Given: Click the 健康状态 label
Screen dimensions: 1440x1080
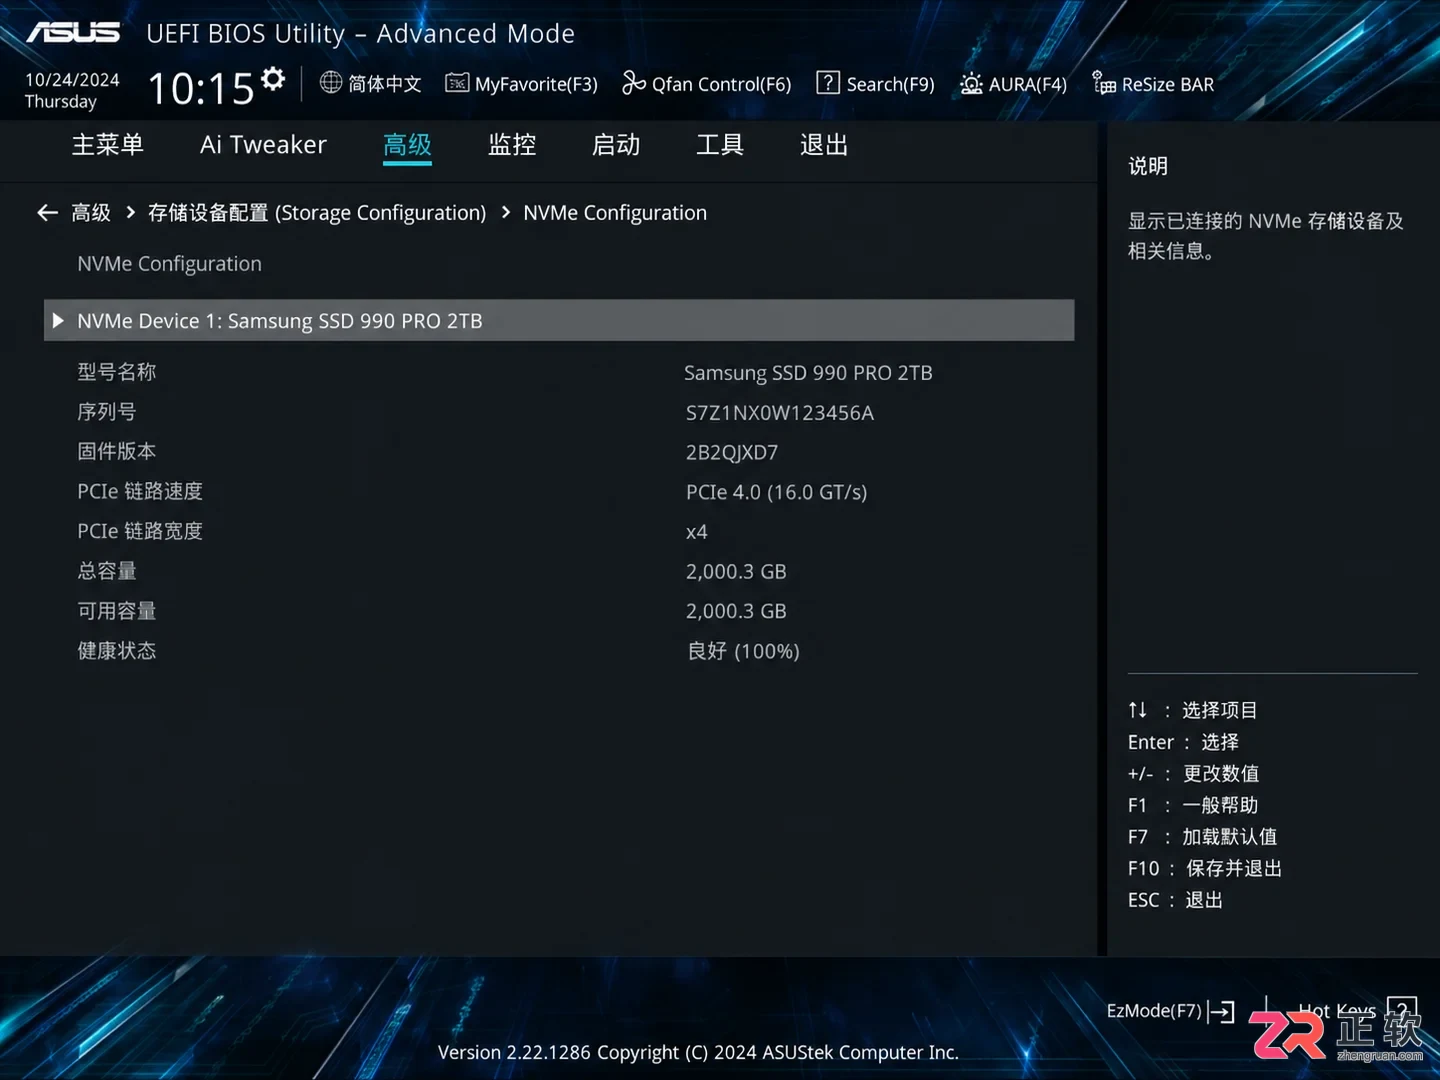Looking at the screenshot, I should pos(117,651).
